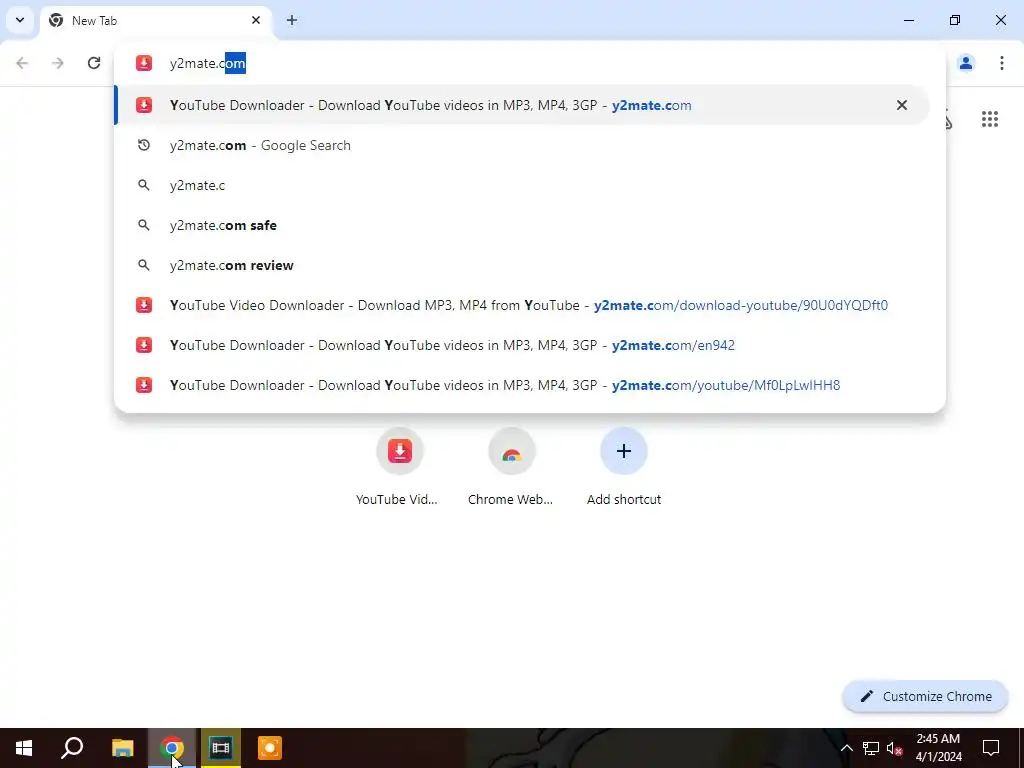Click the Customize Chrome button
Viewport: 1024px width, 768px height.
(x=925, y=696)
